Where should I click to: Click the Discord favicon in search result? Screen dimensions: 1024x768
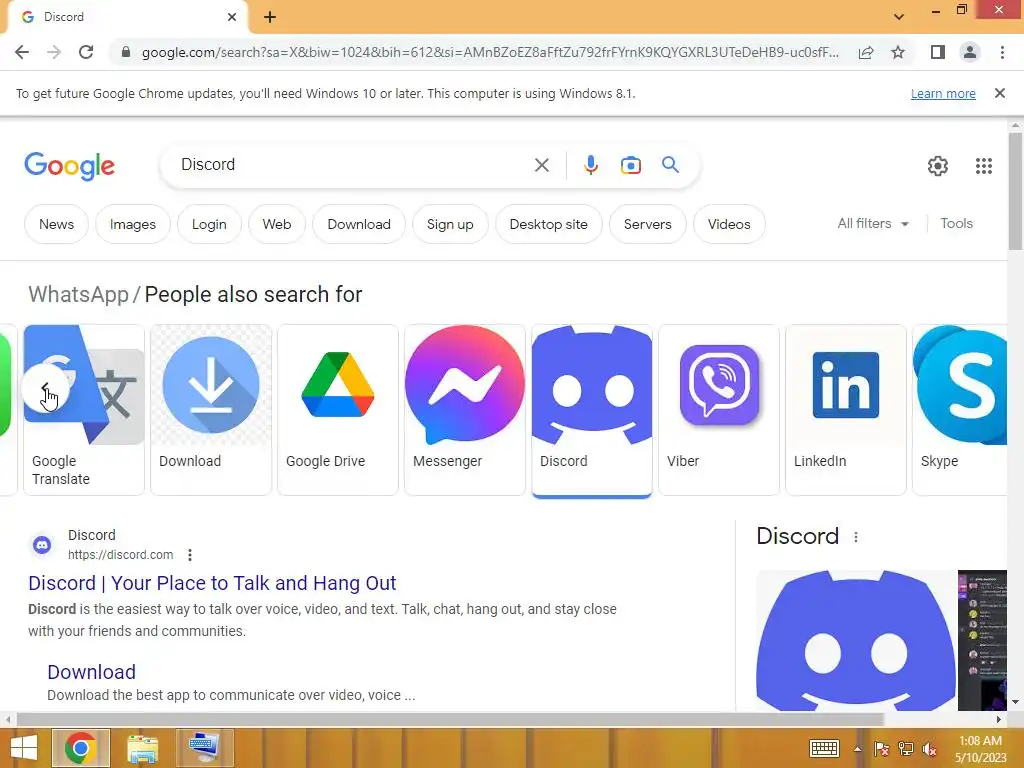[x=42, y=545]
